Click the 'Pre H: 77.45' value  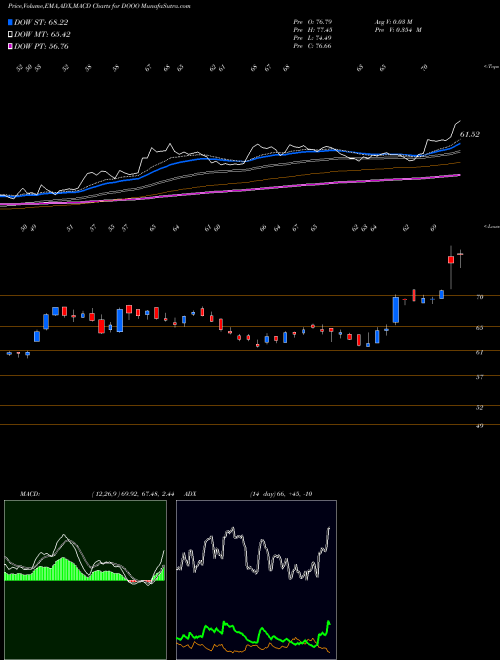pyautogui.click(x=312, y=30)
